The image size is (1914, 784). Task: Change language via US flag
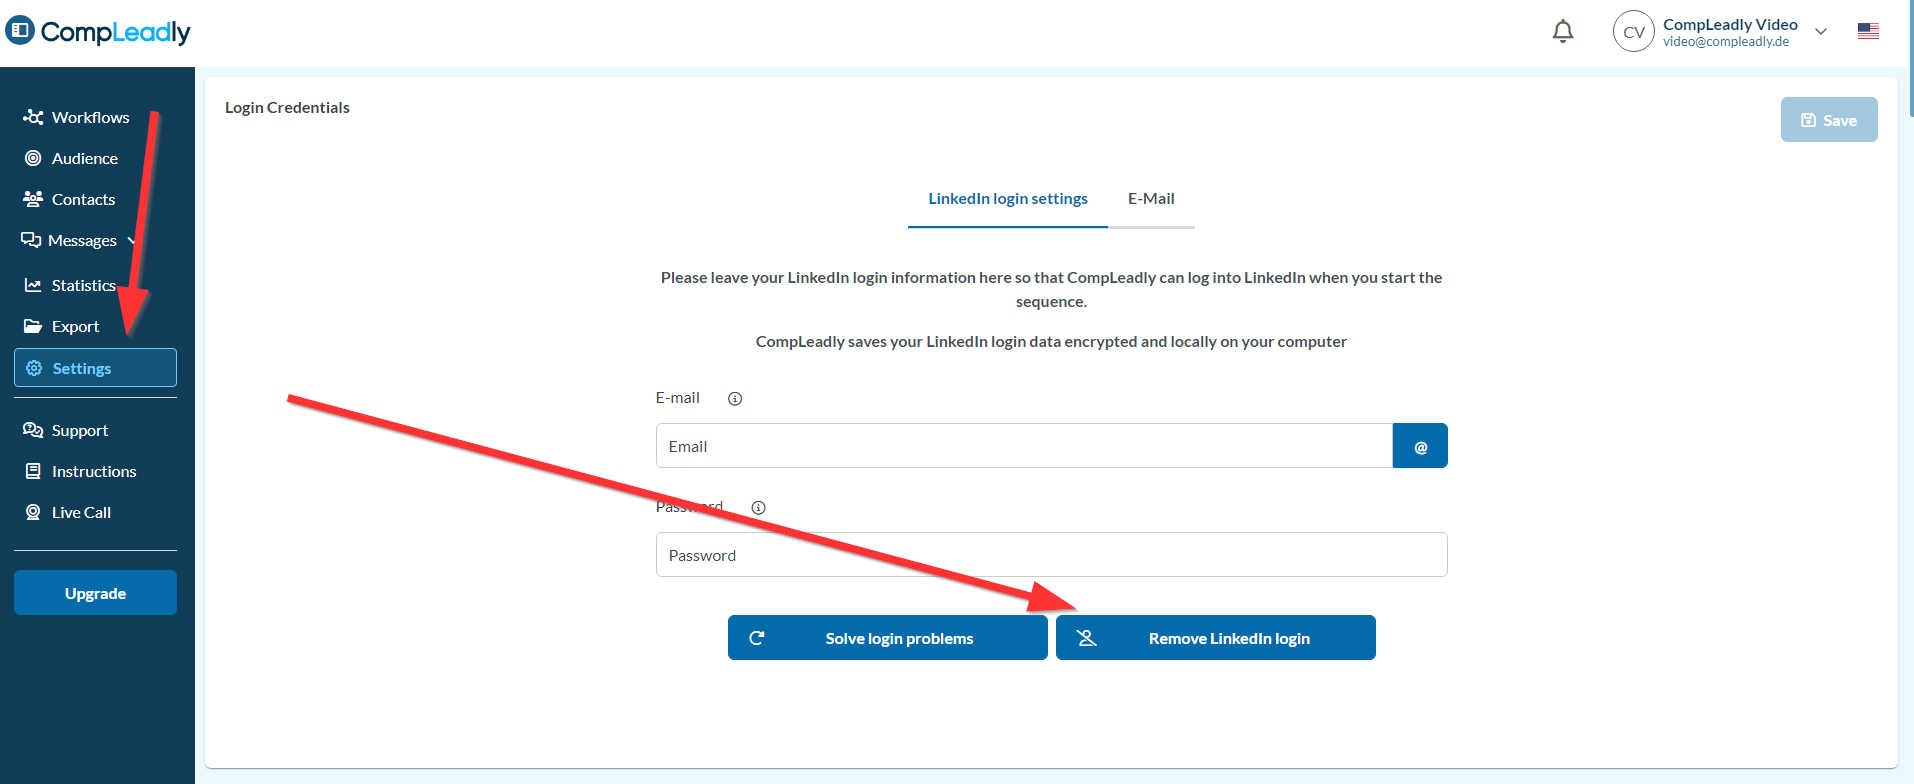[x=1868, y=32]
